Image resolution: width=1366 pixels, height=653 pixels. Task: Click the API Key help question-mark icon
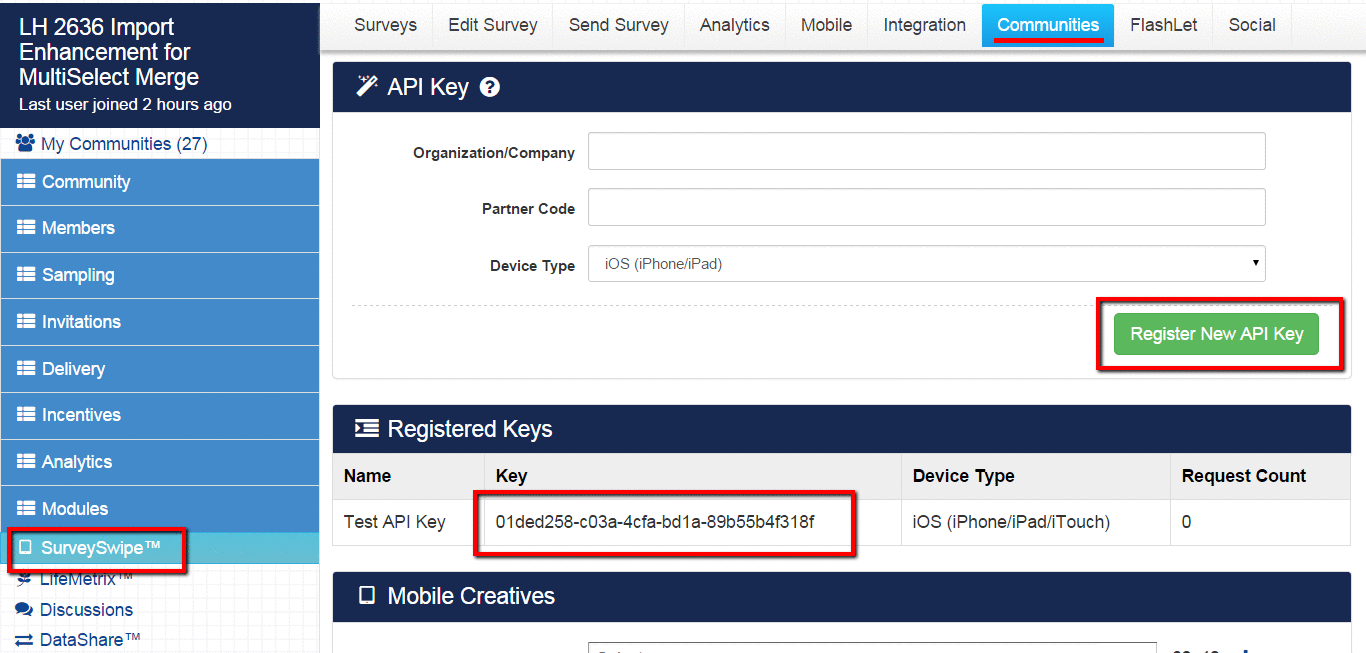[489, 88]
